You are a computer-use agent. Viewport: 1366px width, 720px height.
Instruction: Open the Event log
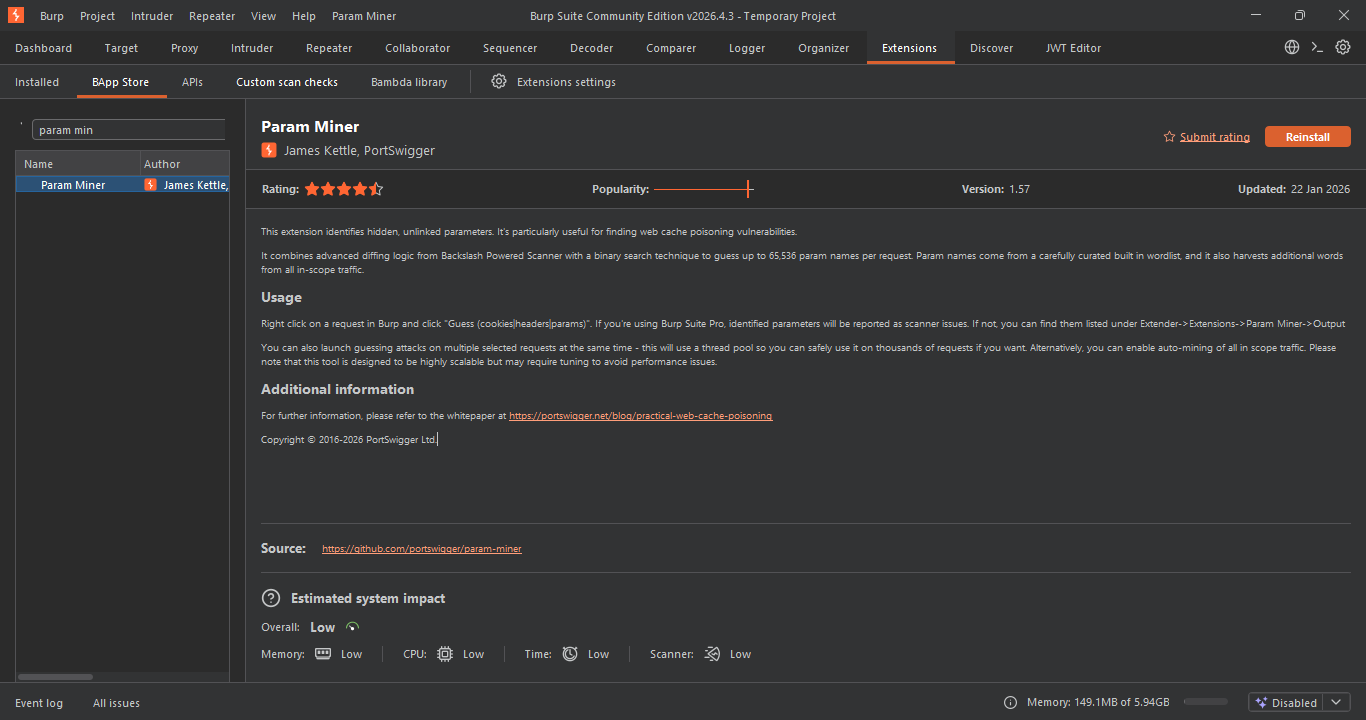pyautogui.click(x=39, y=703)
